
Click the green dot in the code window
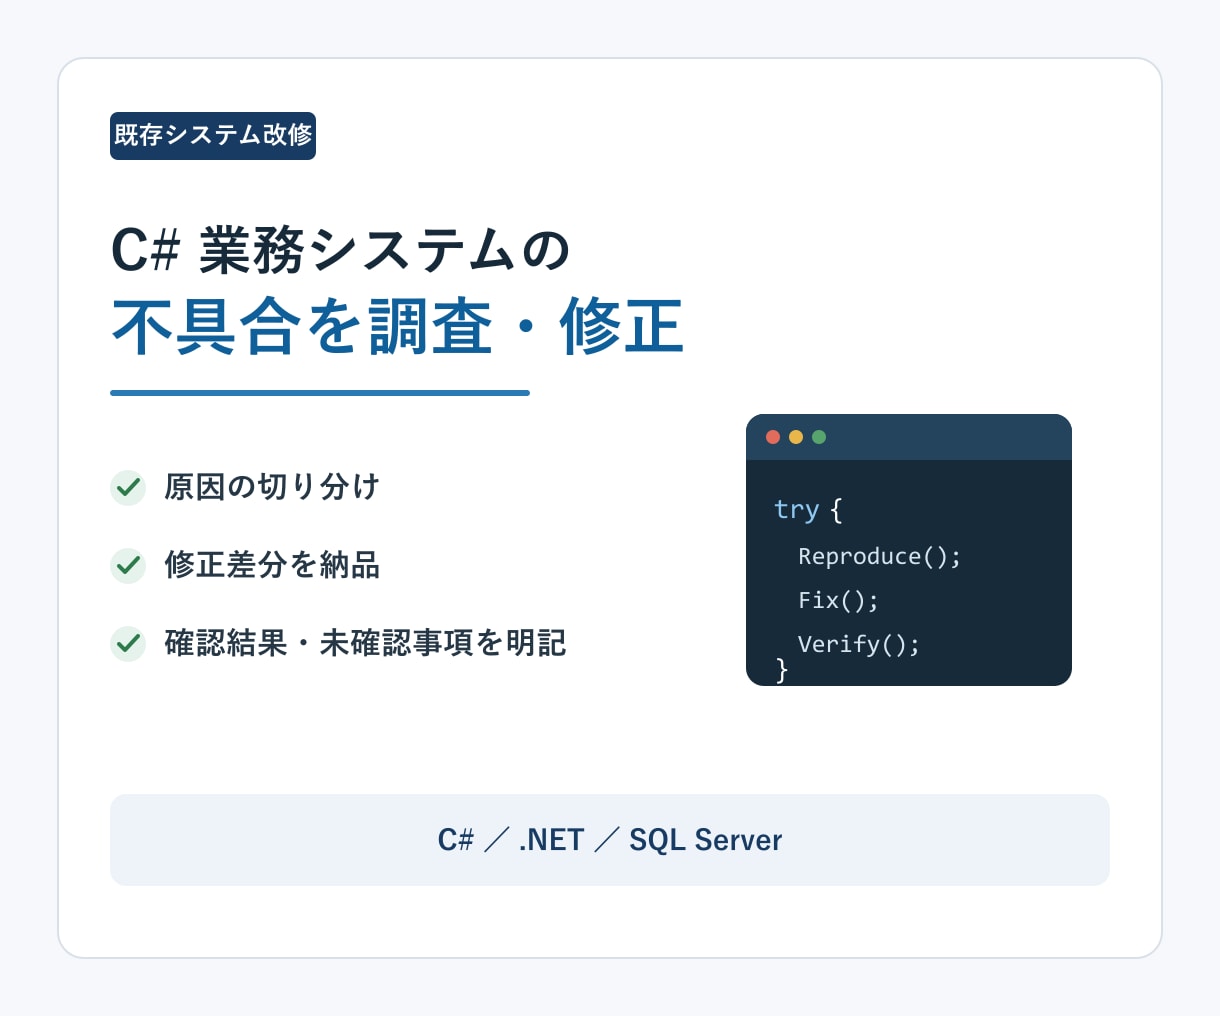coord(819,437)
